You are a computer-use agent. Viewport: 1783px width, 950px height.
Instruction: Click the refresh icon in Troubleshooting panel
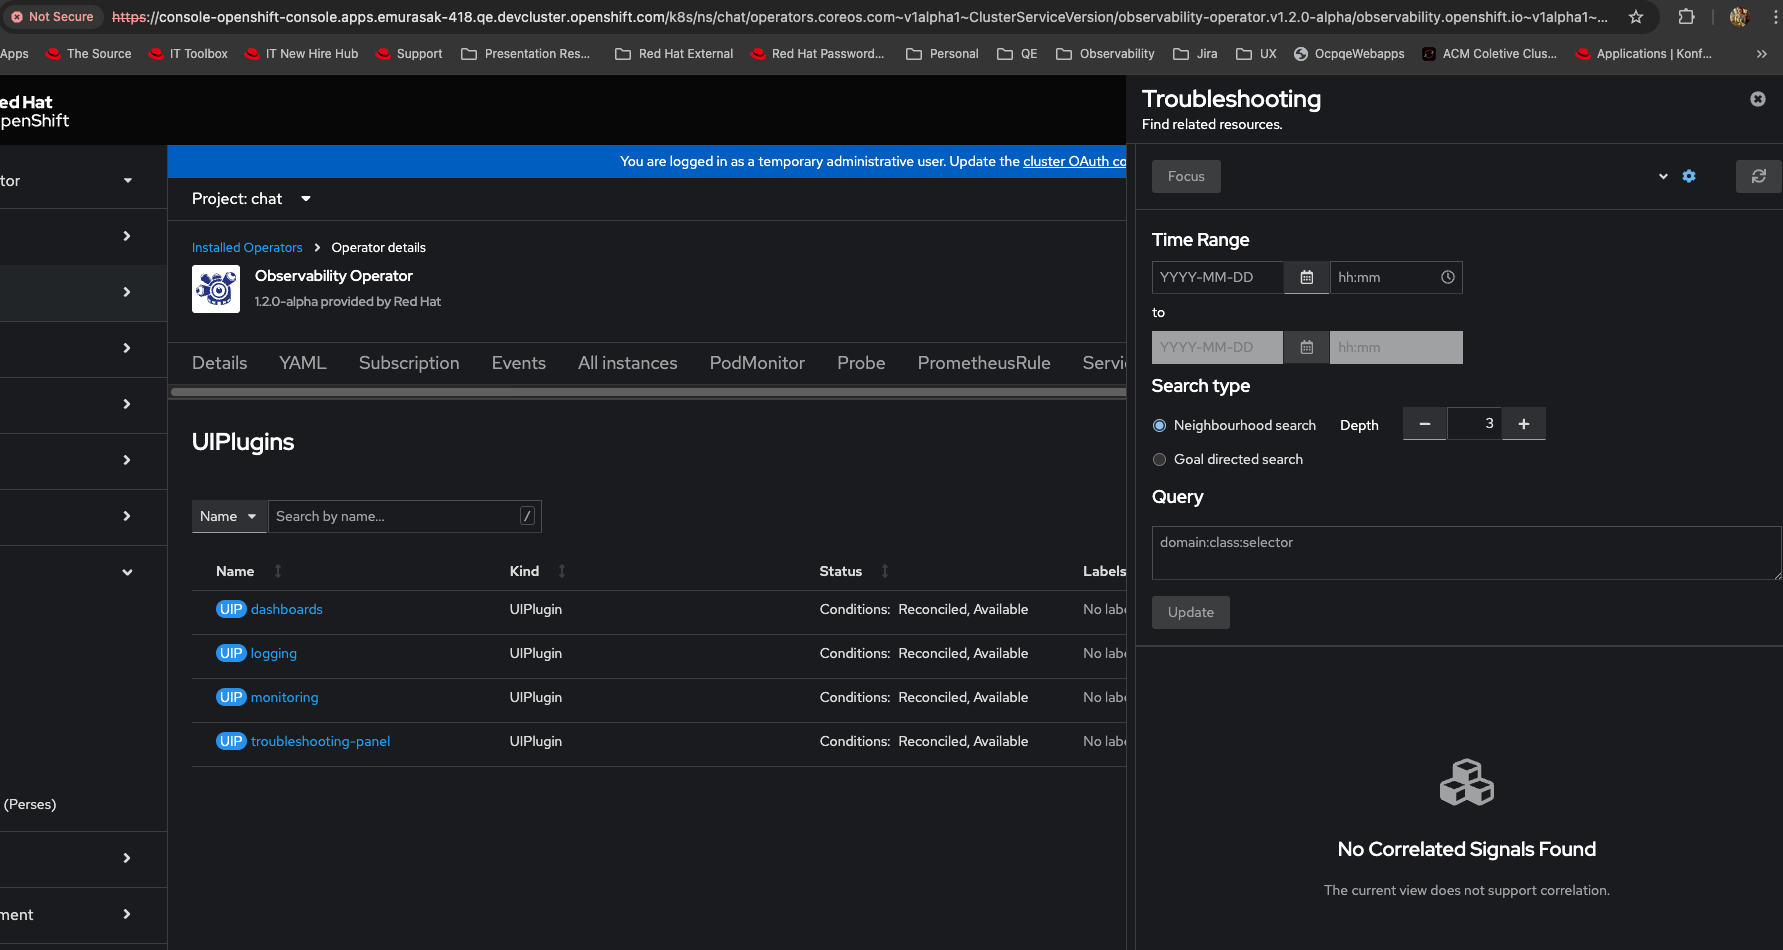pos(1758,176)
